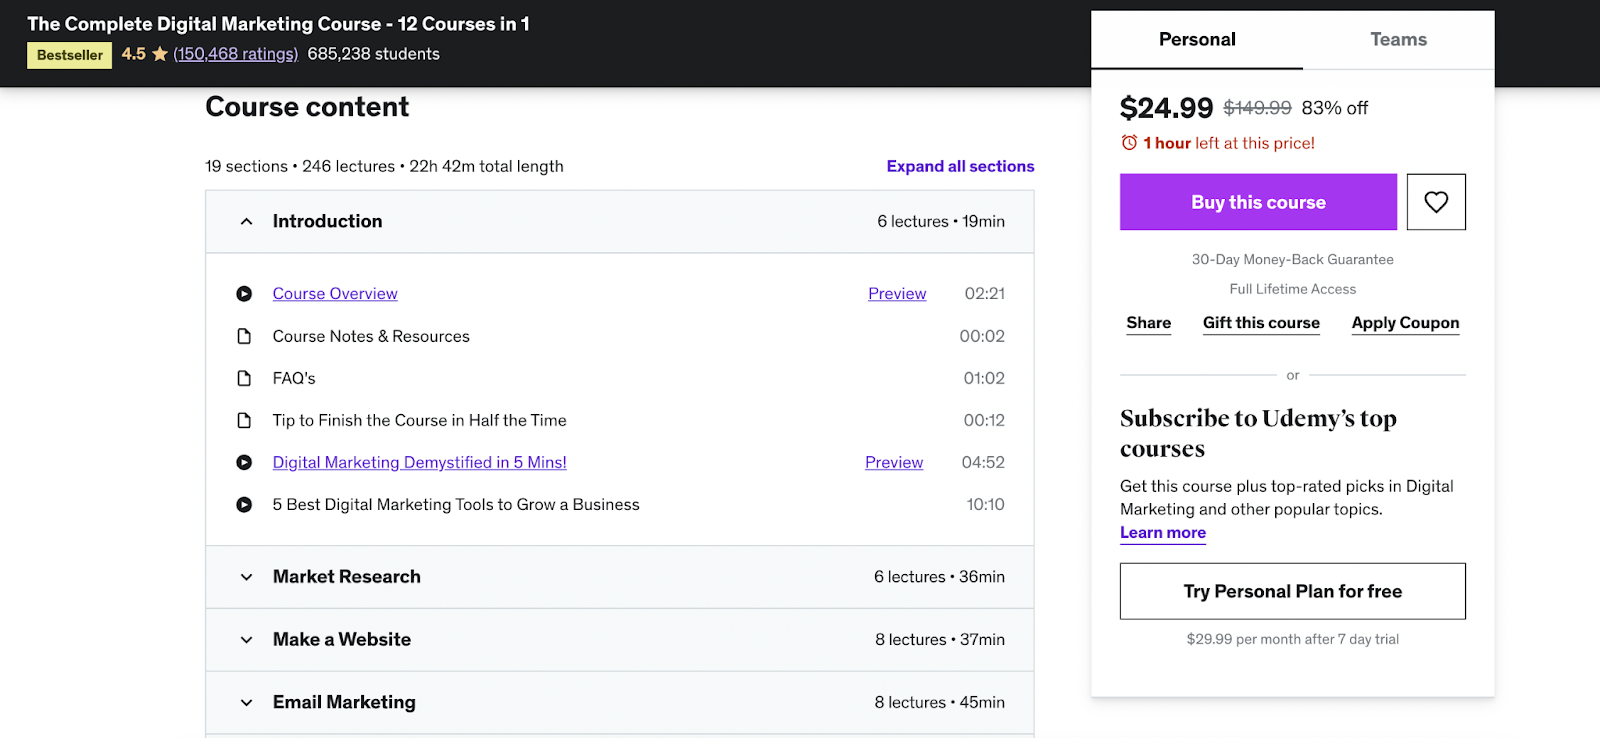Click Preview for Digital Marketing Demystified
The width and height of the screenshot is (1600, 738).
click(894, 462)
